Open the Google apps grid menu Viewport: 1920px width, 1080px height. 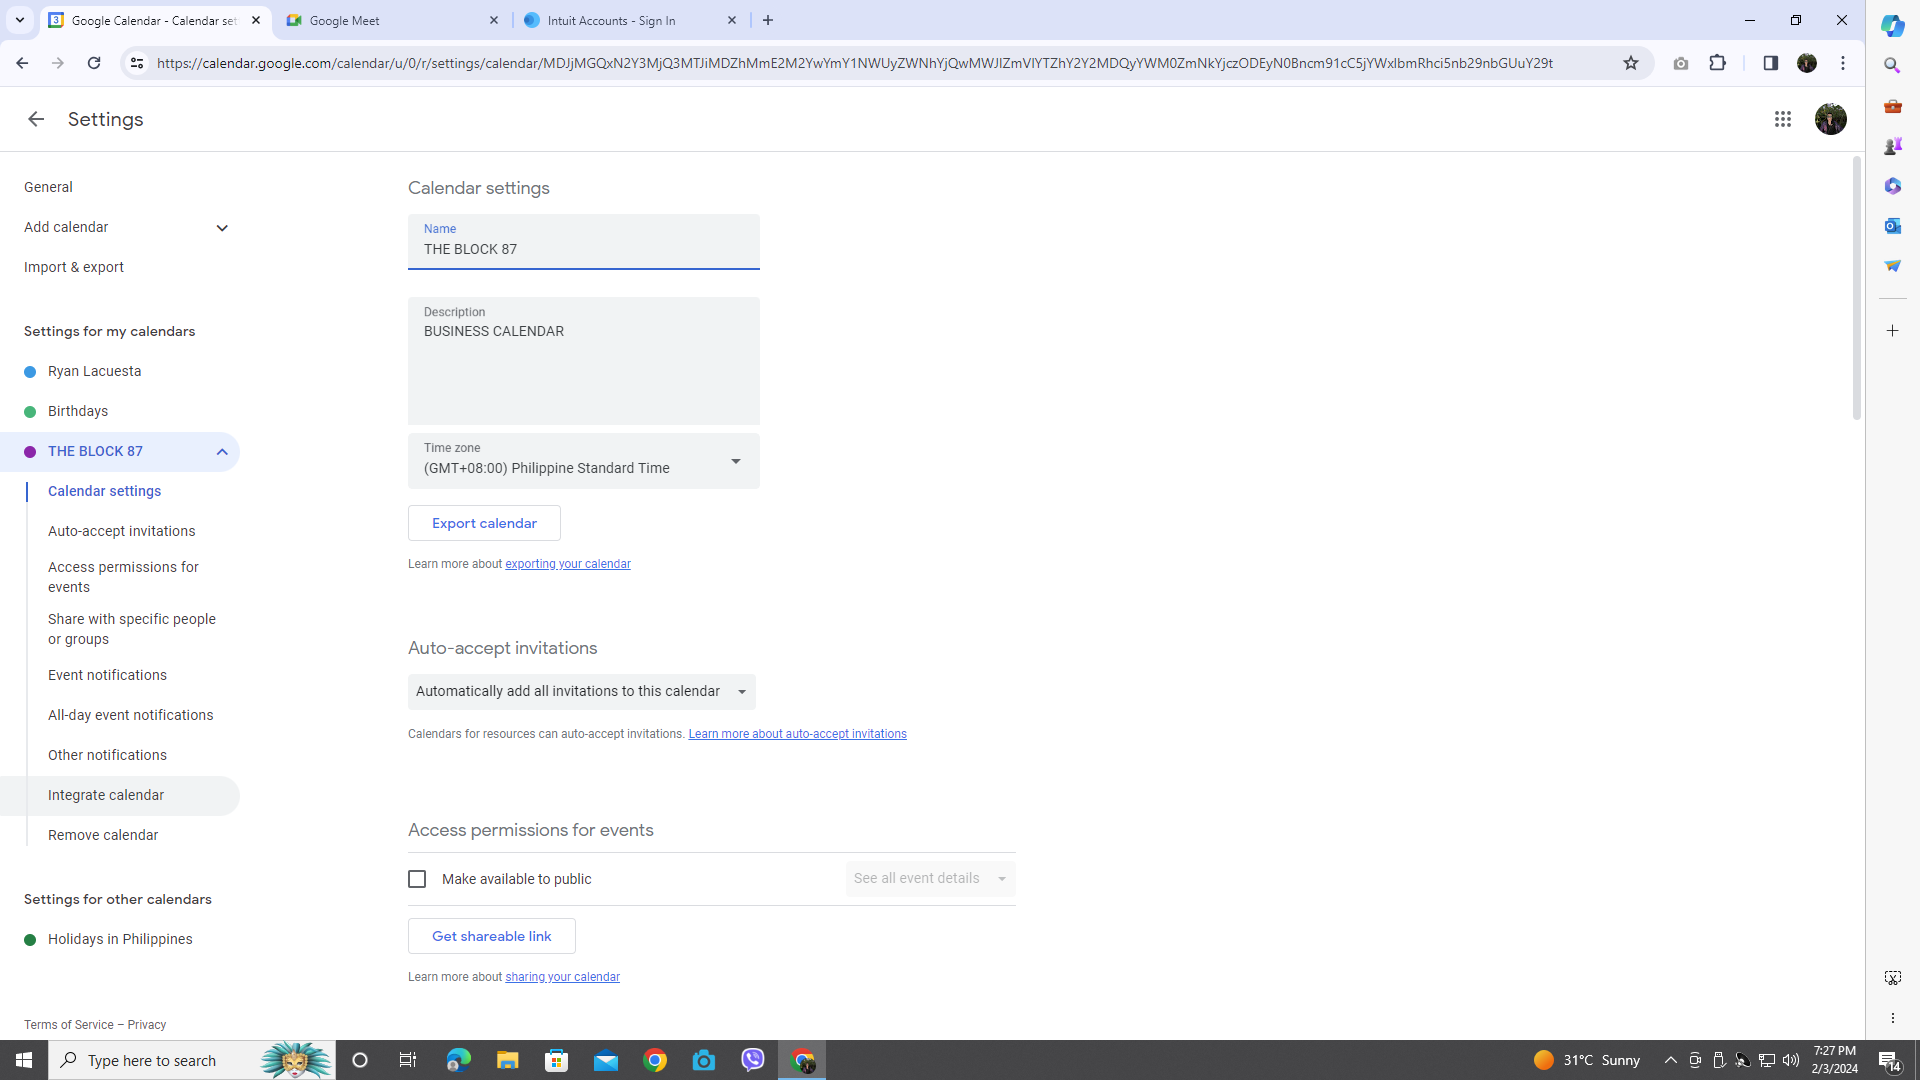tap(1783, 119)
